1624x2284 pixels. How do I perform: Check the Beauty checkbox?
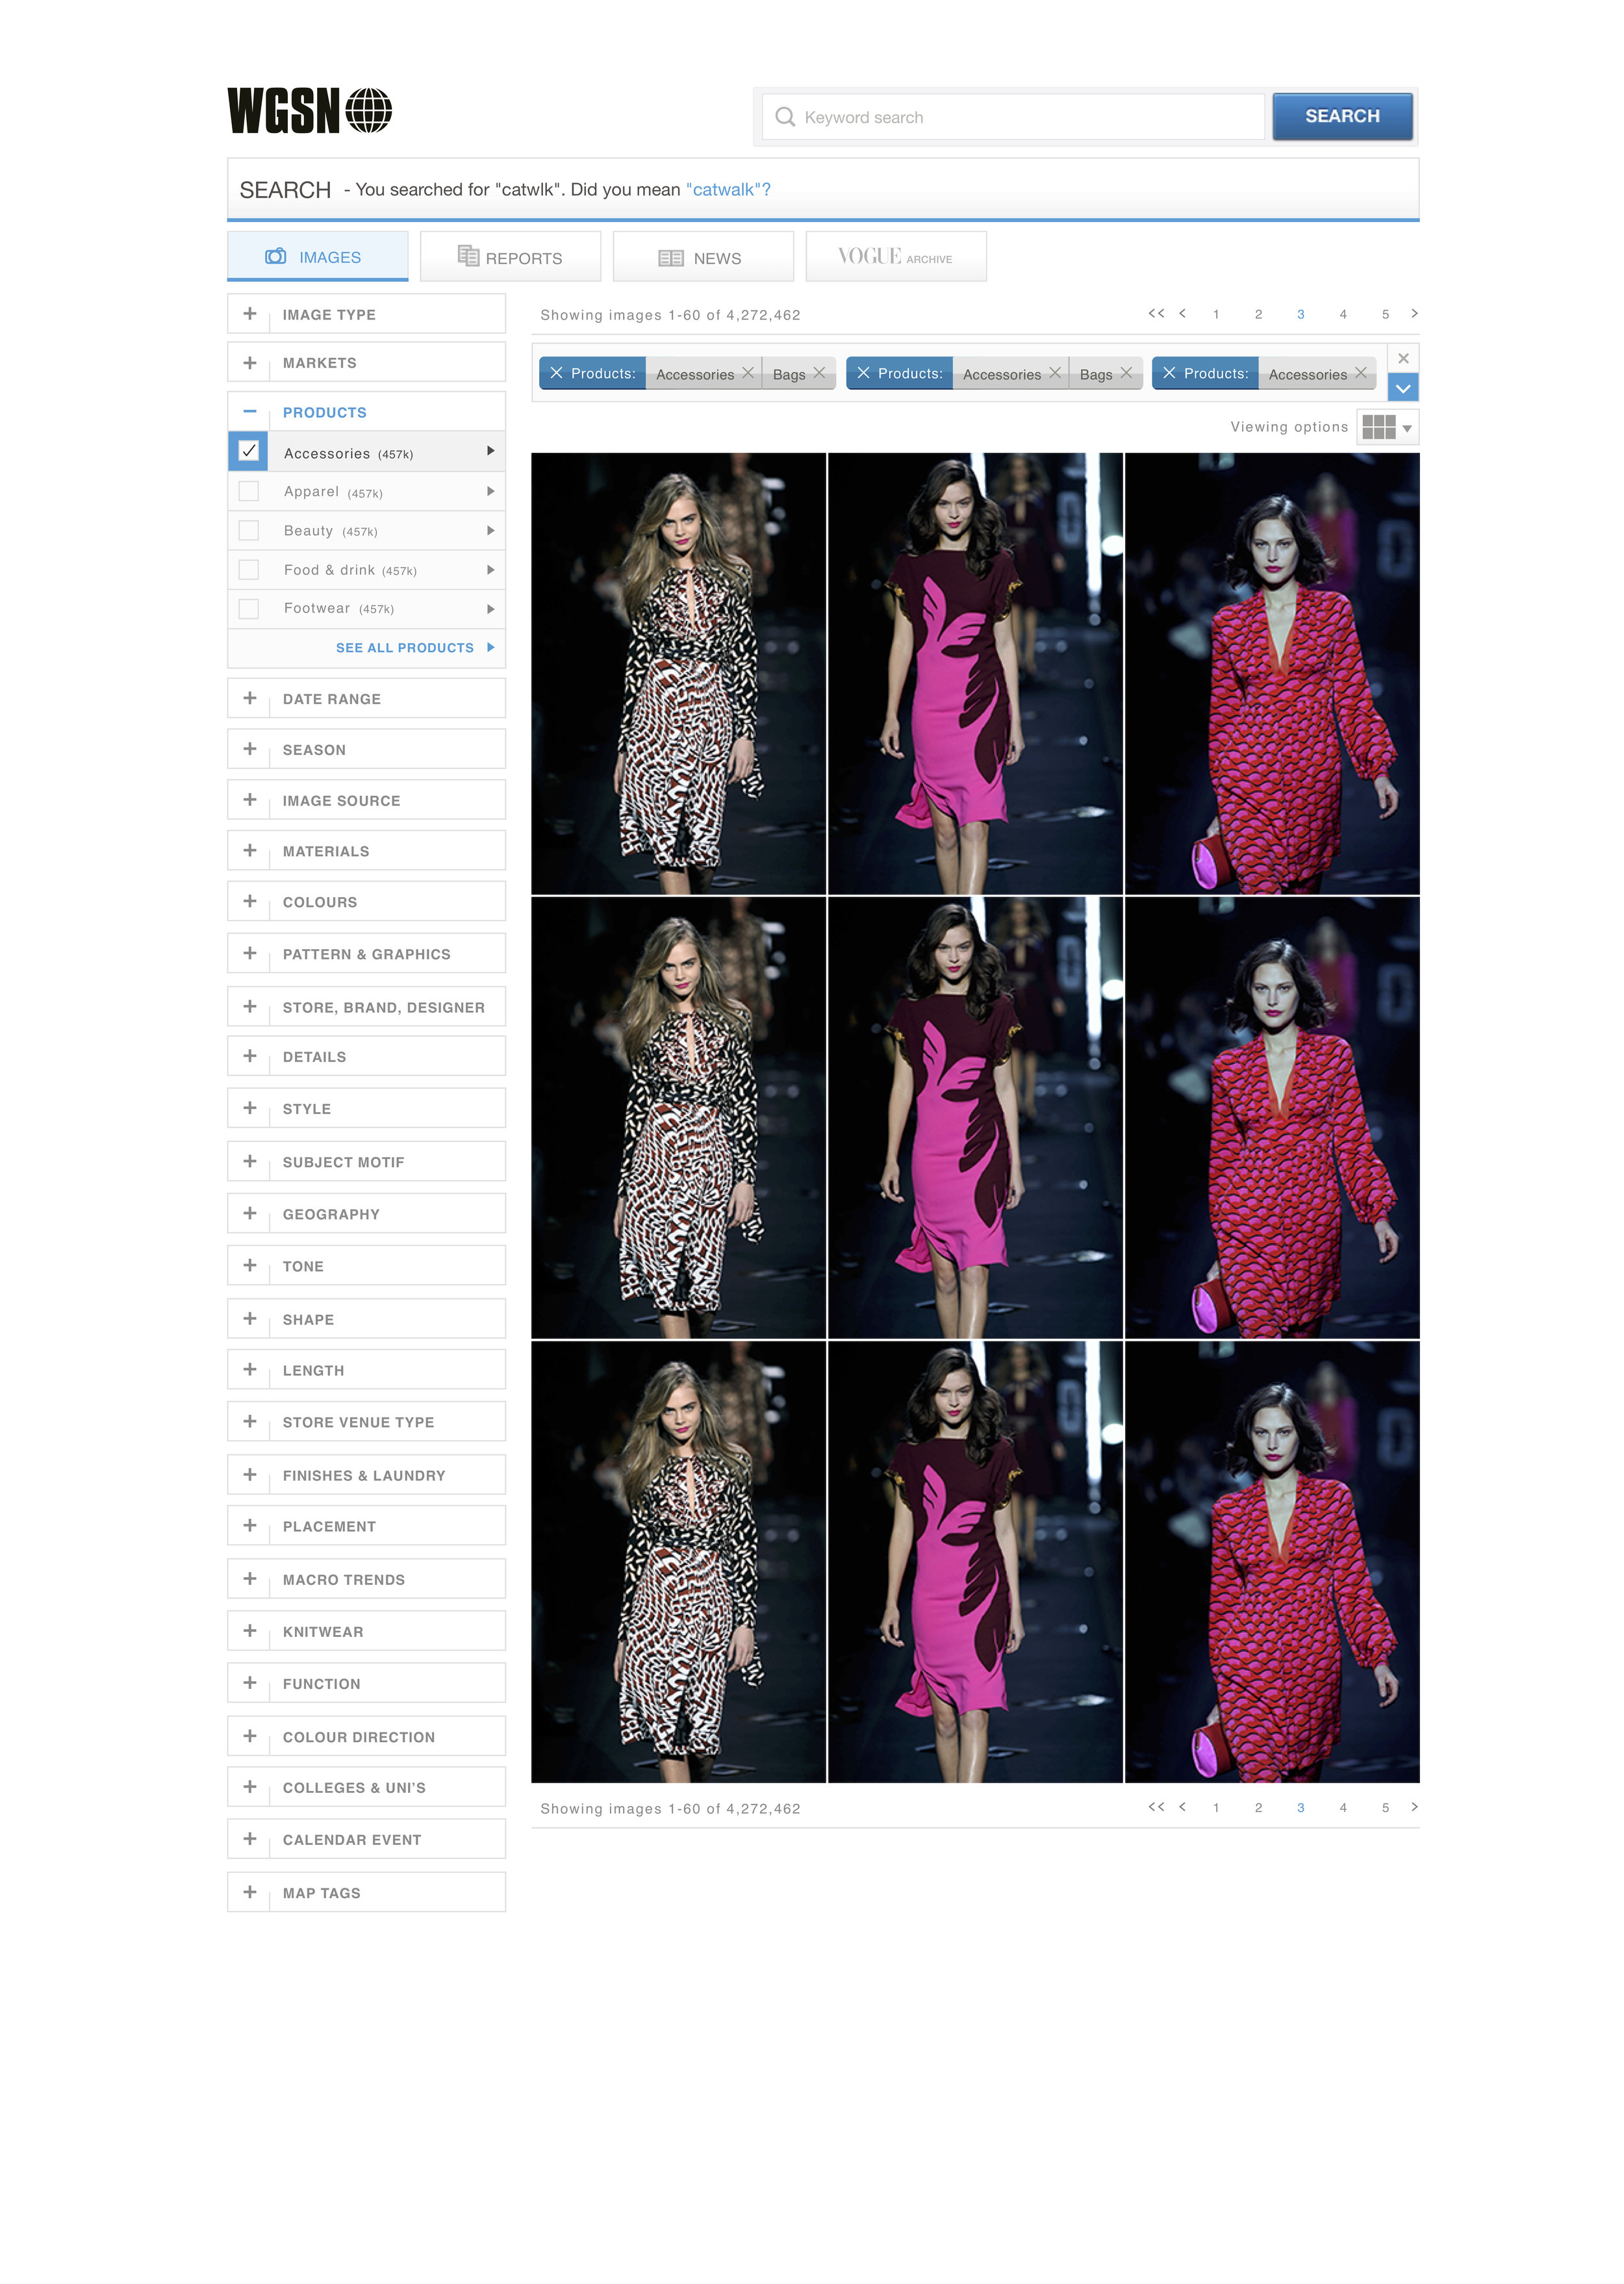(249, 530)
